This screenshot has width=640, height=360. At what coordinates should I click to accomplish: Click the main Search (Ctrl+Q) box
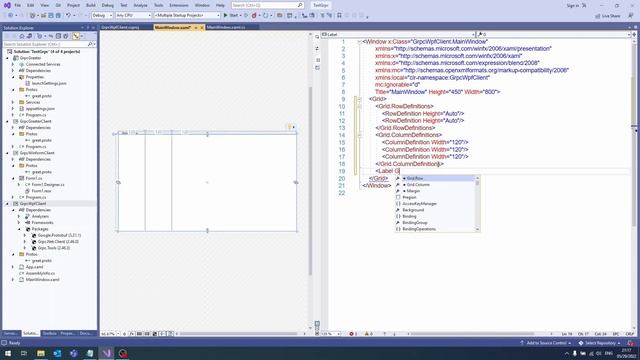point(268,5)
